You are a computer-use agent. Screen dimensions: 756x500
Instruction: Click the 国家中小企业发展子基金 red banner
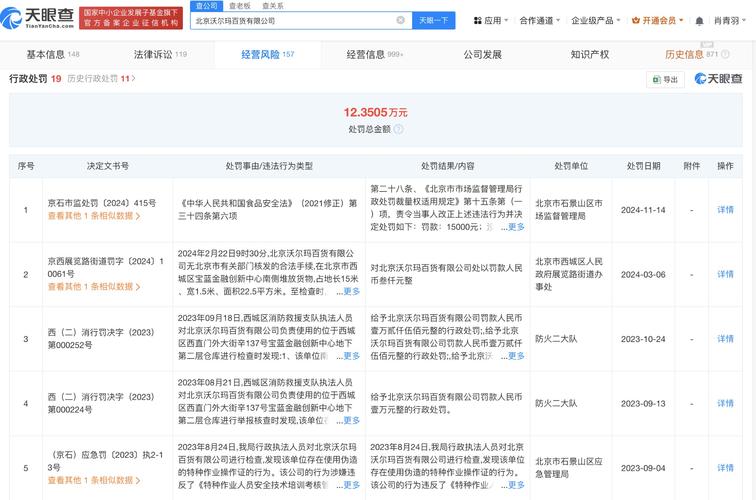pyautogui.click(x=131, y=18)
